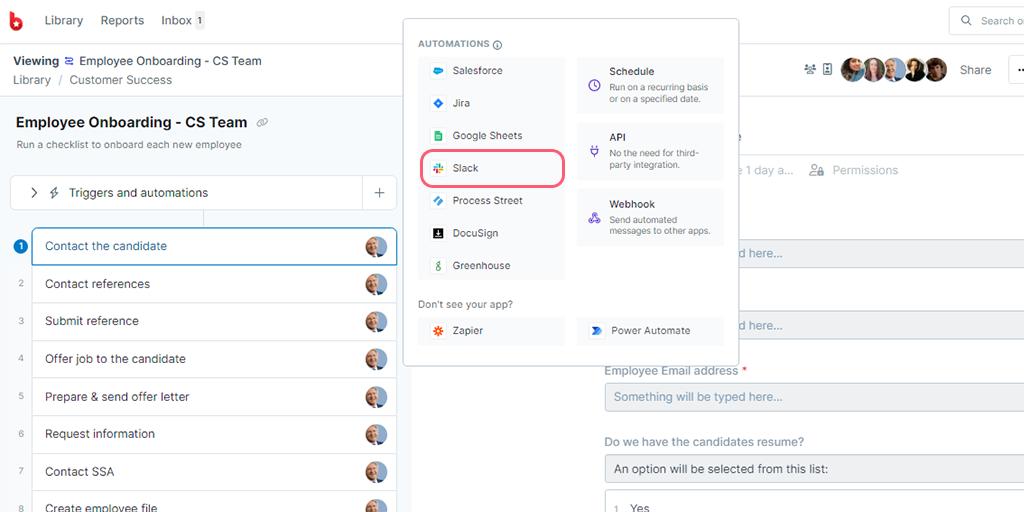Select the Process Street automation
Viewport: 1024px width, 512px height.
click(x=491, y=201)
